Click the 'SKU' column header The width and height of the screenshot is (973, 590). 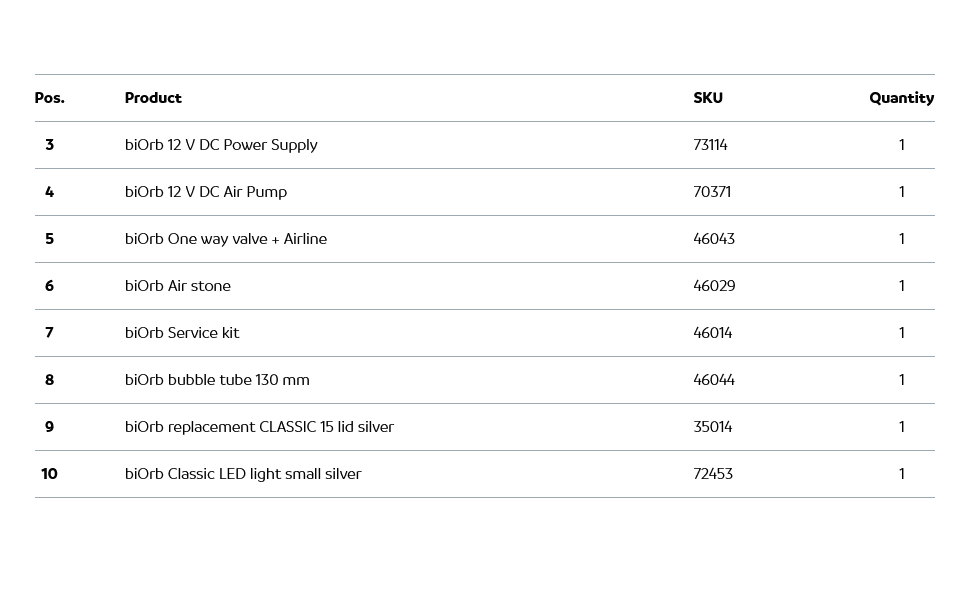(708, 98)
